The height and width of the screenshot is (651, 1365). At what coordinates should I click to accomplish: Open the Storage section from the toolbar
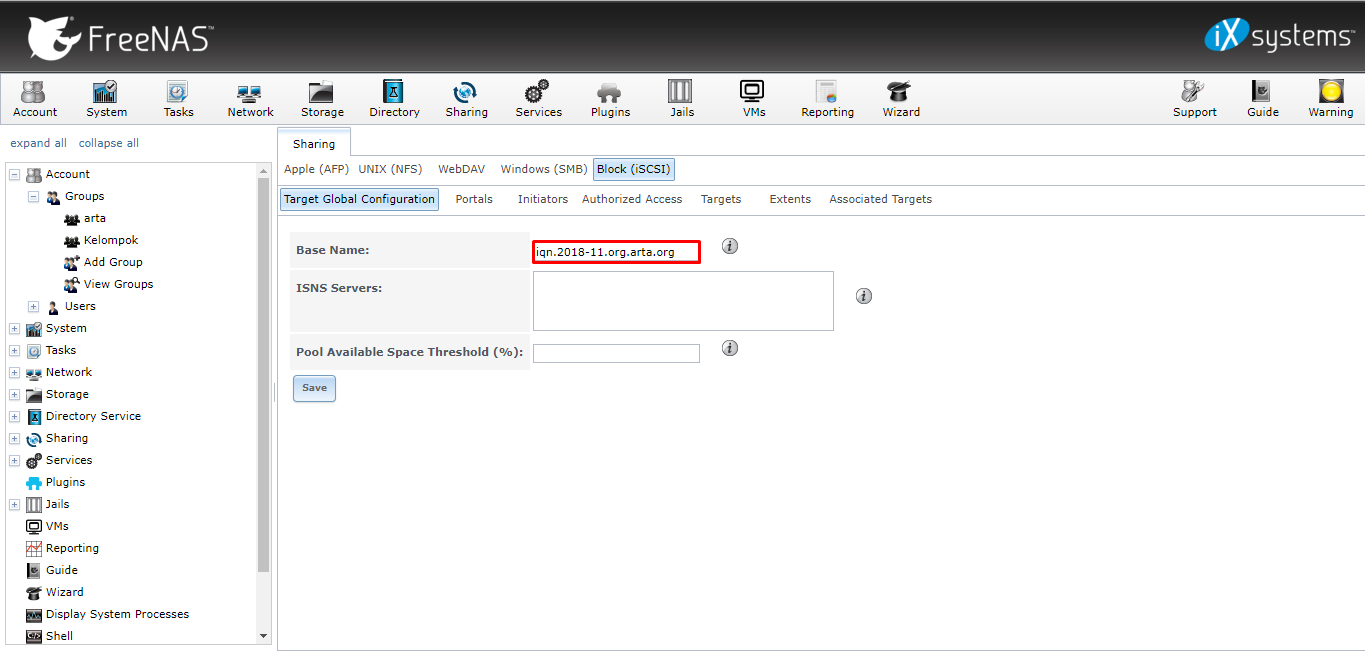pyautogui.click(x=321, y=98)
